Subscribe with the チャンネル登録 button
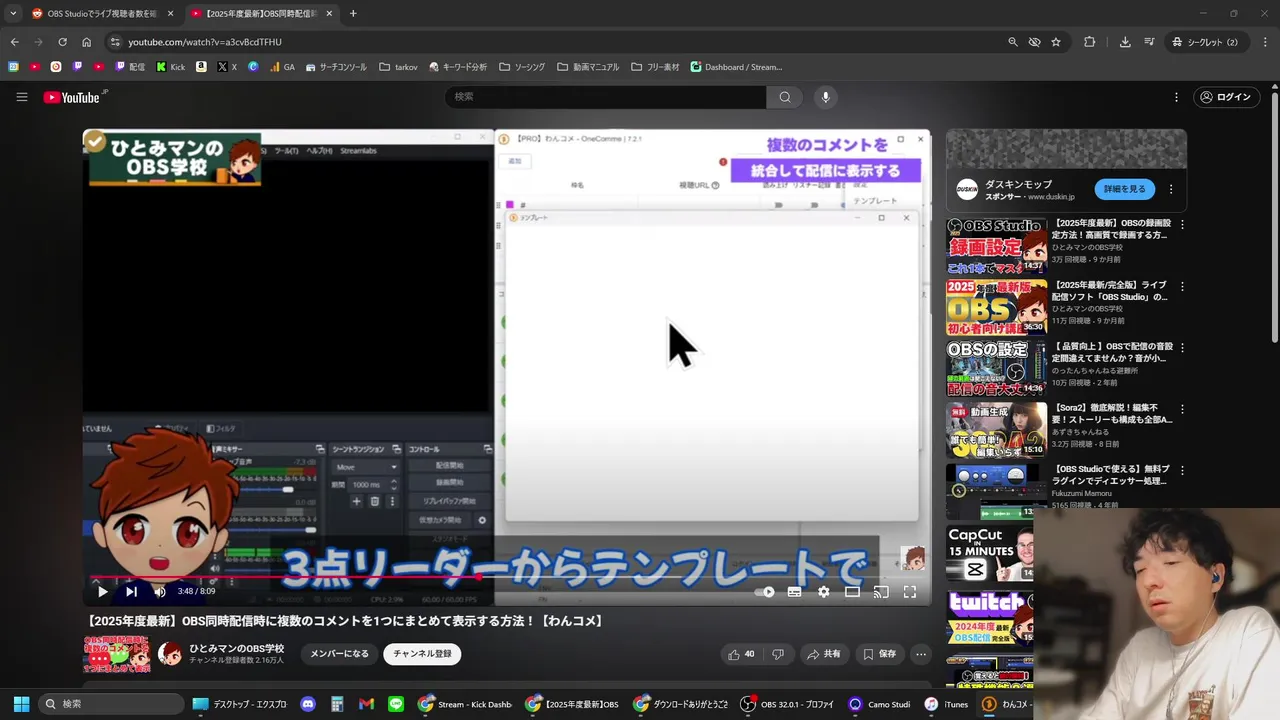This screenshot has height=720, width=1280. point(422,654)
